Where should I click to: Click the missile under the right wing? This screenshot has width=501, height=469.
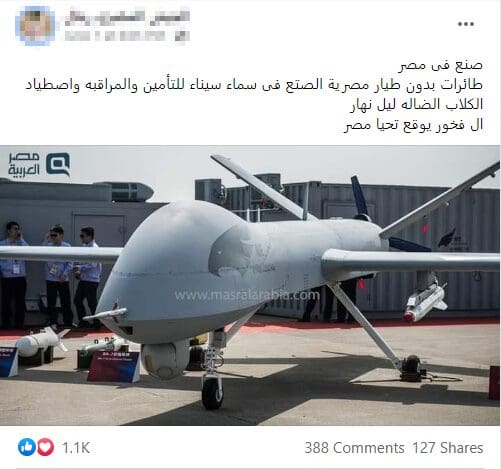[426, 301]
